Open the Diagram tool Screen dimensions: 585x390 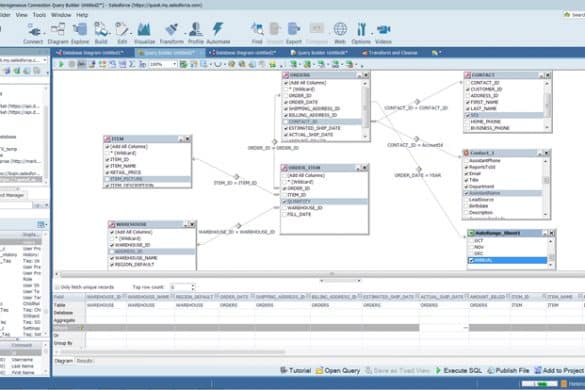pyautogui.click(x=58, y=34)
